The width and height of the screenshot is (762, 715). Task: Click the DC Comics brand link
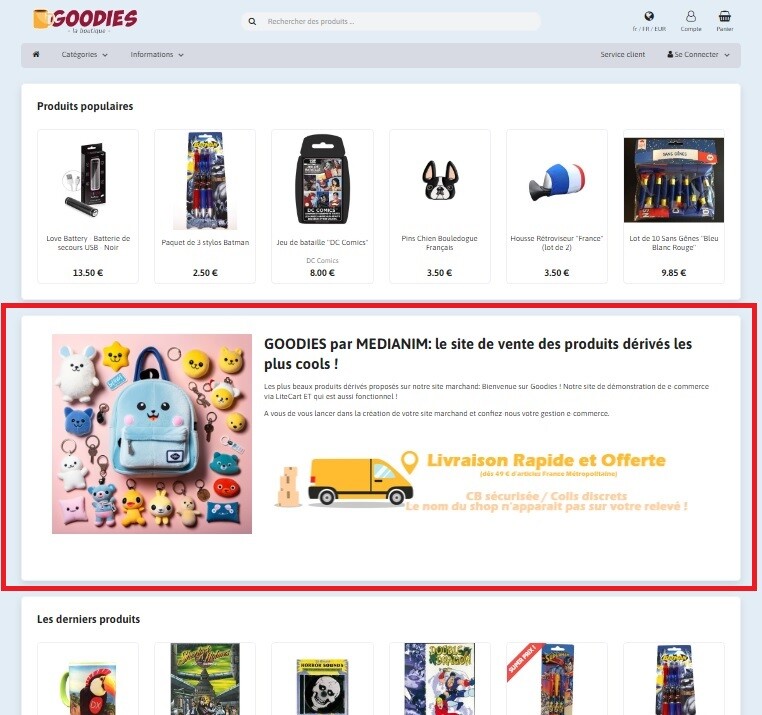[322, 261]
